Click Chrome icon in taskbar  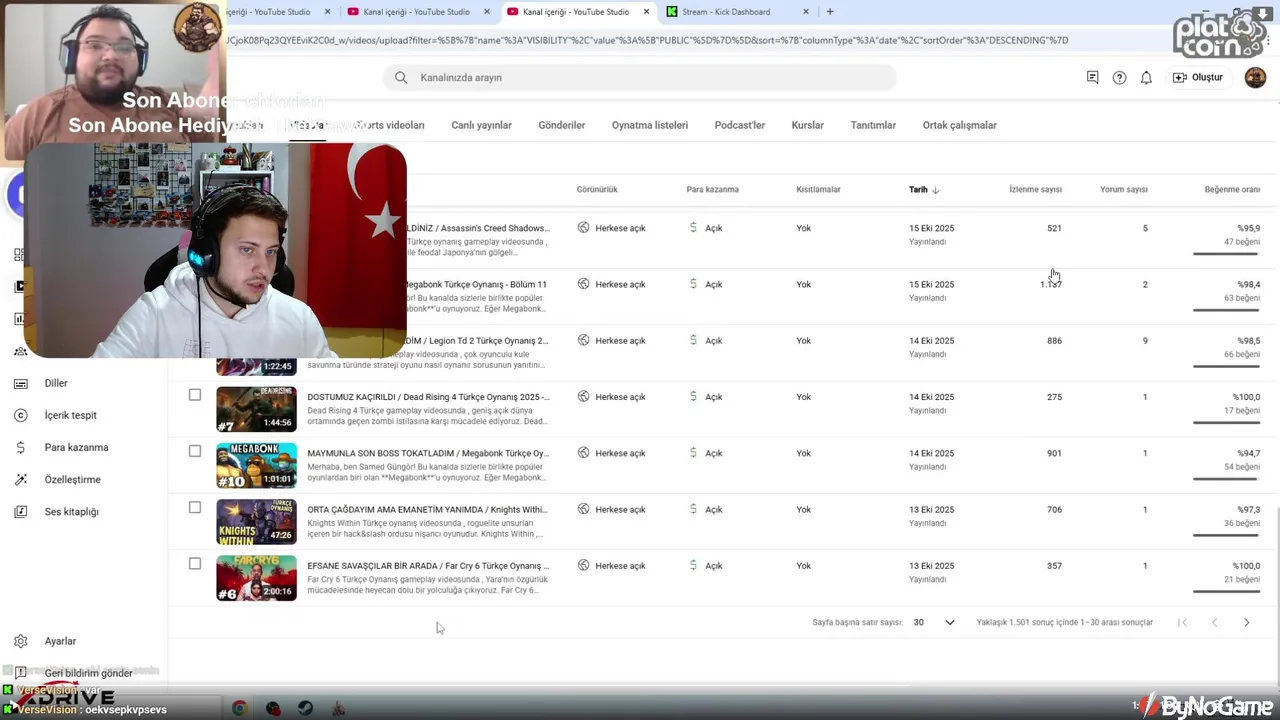coord(240,708)
